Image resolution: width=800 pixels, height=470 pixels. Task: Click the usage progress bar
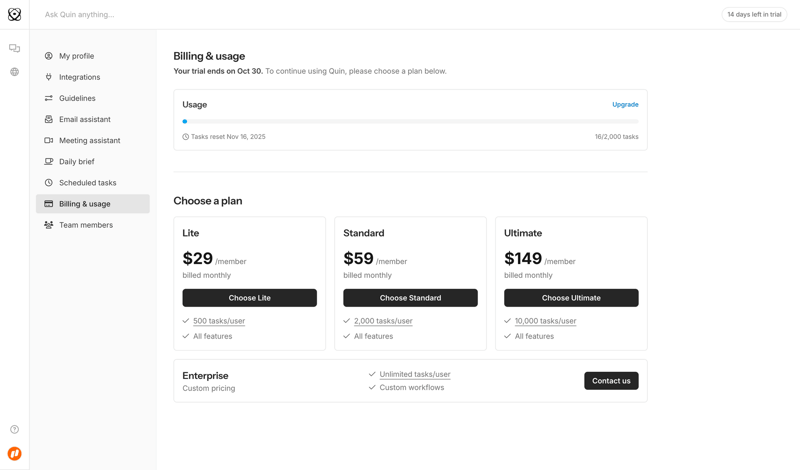410,121
